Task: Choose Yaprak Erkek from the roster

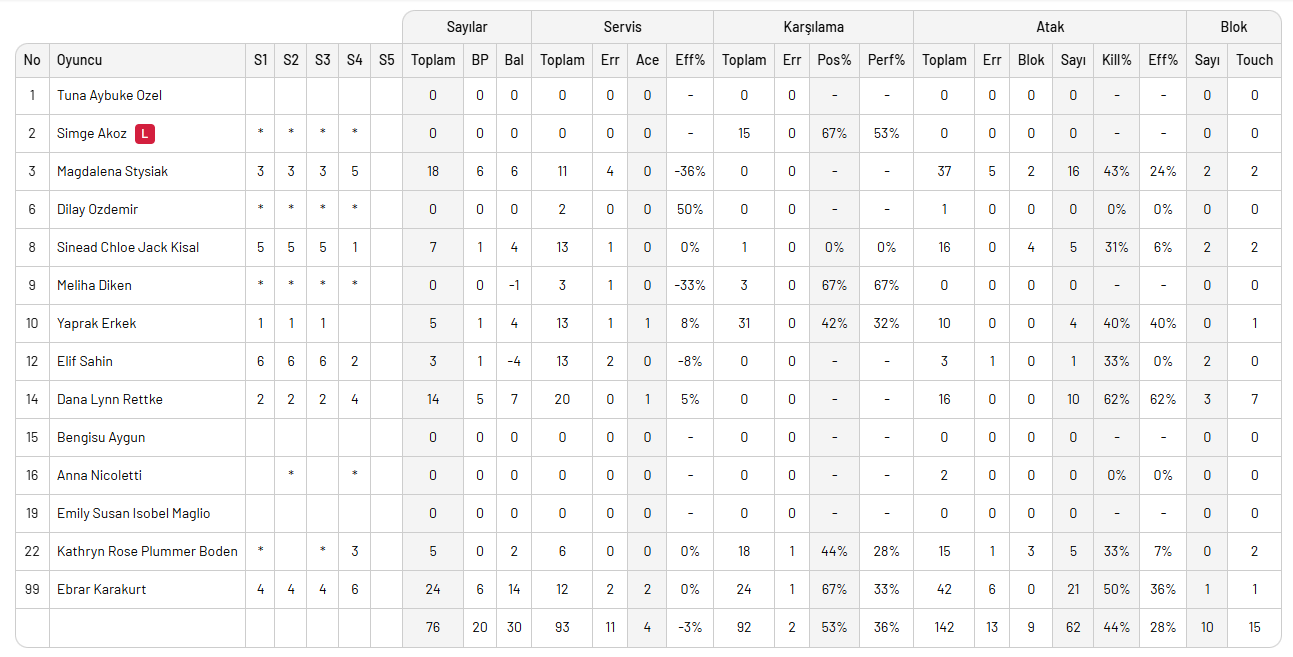Action: (96, 323)
